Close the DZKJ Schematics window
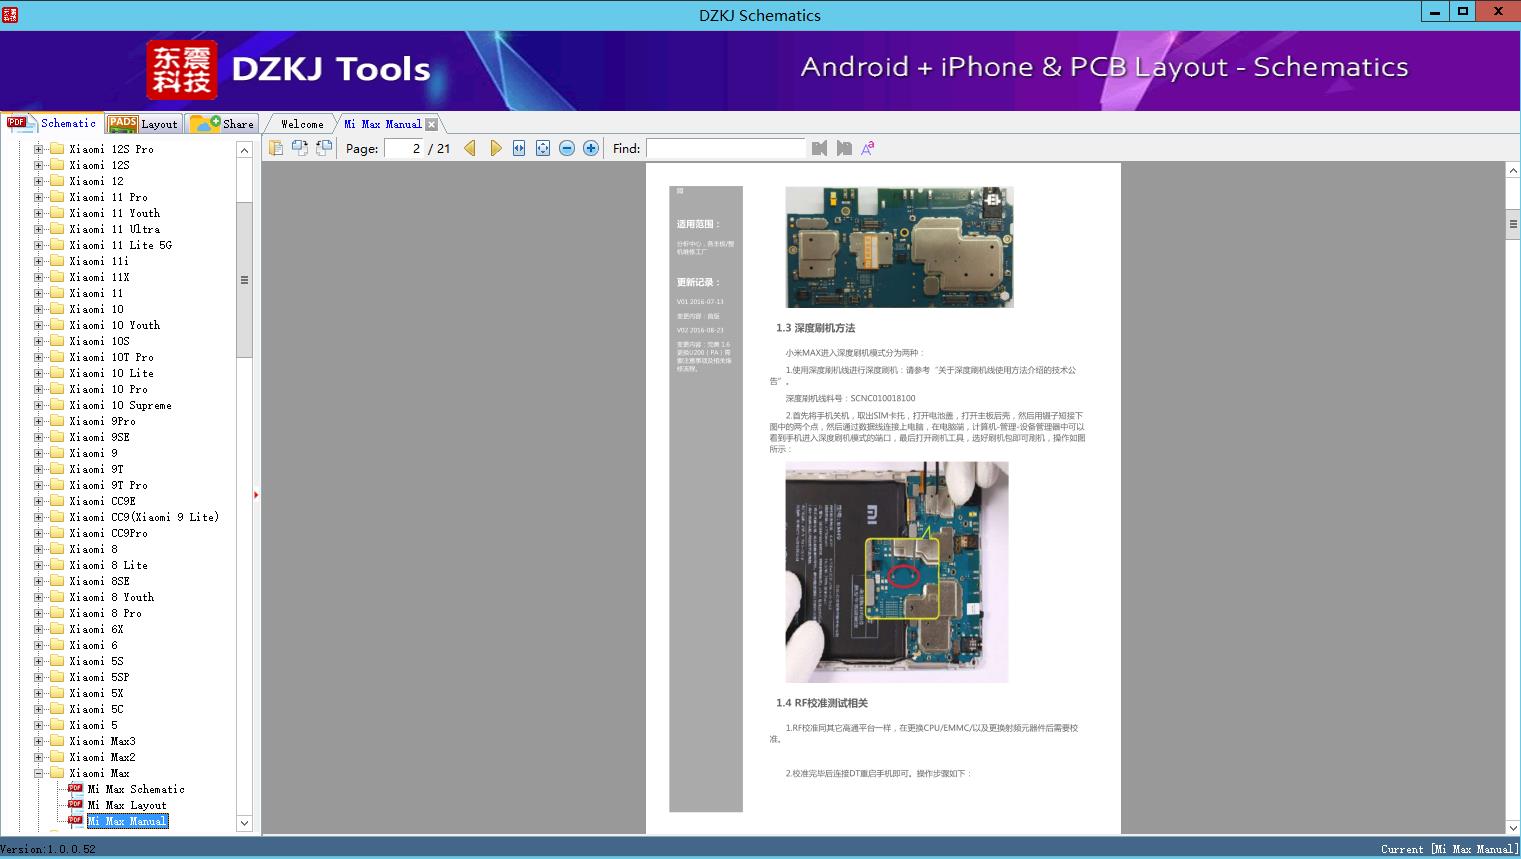This screenshot has height=859, width=1521. click(1498, 12)
